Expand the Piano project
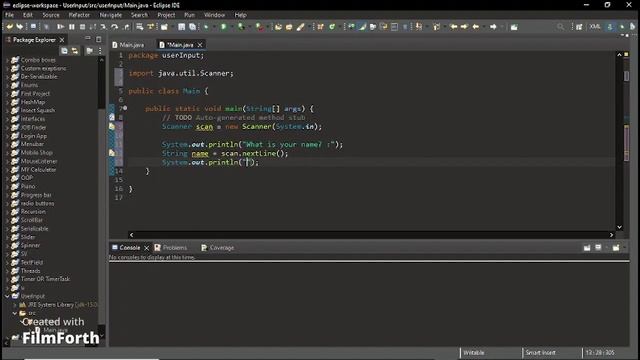Screen dimensions: 640x360 click(x=7, y=187)
